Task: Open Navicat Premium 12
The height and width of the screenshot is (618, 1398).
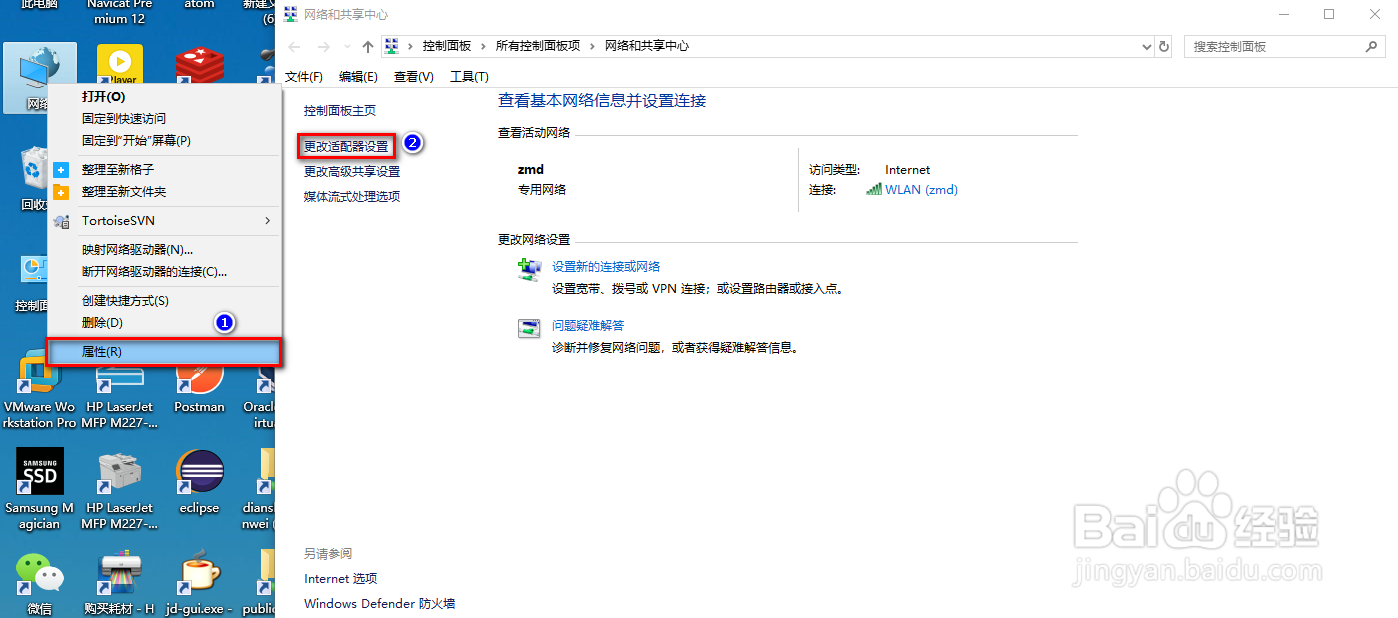Action: [119, 10]
